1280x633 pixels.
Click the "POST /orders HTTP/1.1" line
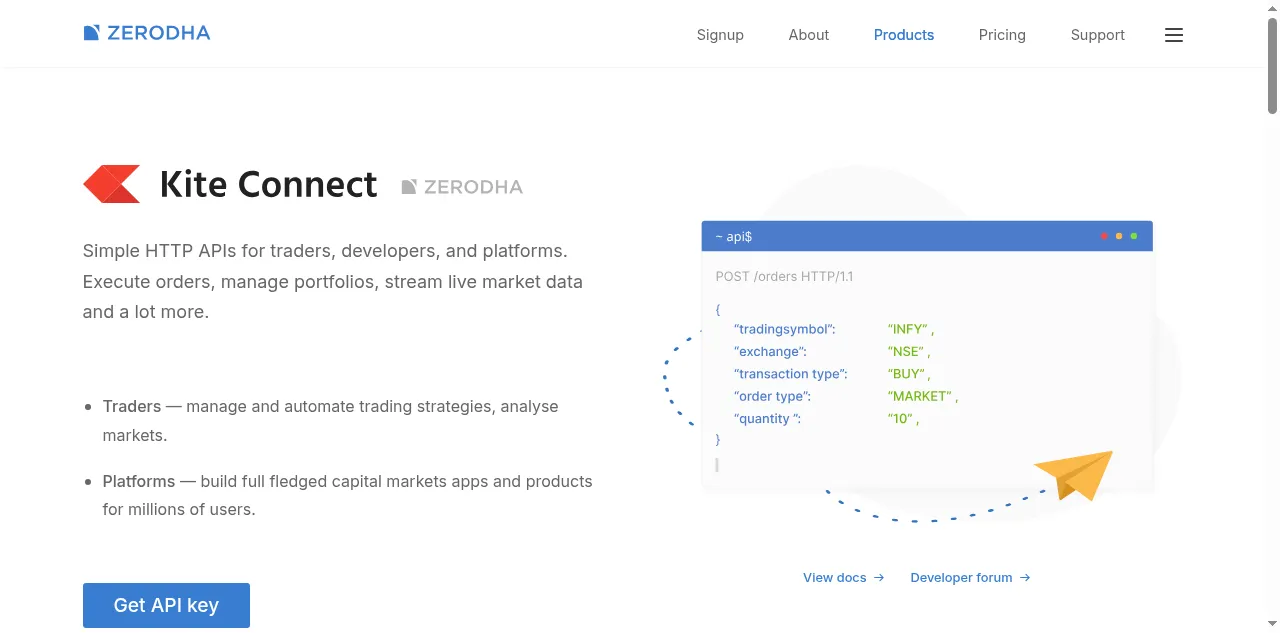tap(784, 276)
